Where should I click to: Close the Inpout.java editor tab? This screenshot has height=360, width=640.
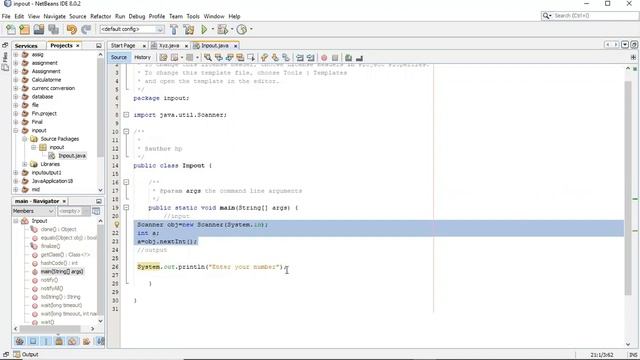click(x=236, y=46)
